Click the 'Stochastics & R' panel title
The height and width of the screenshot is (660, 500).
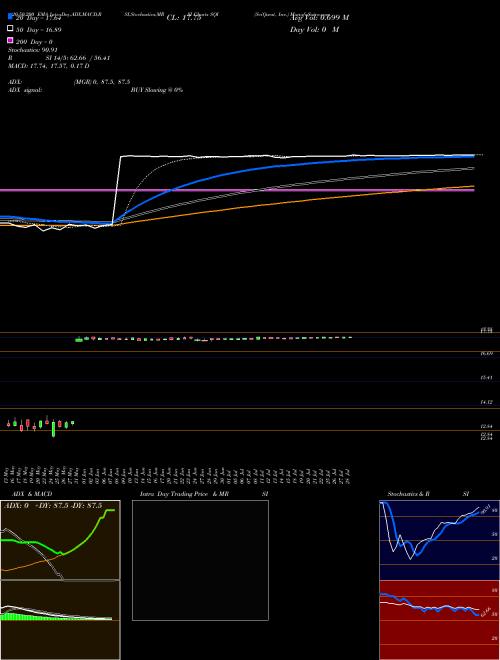tap(409, 494)
